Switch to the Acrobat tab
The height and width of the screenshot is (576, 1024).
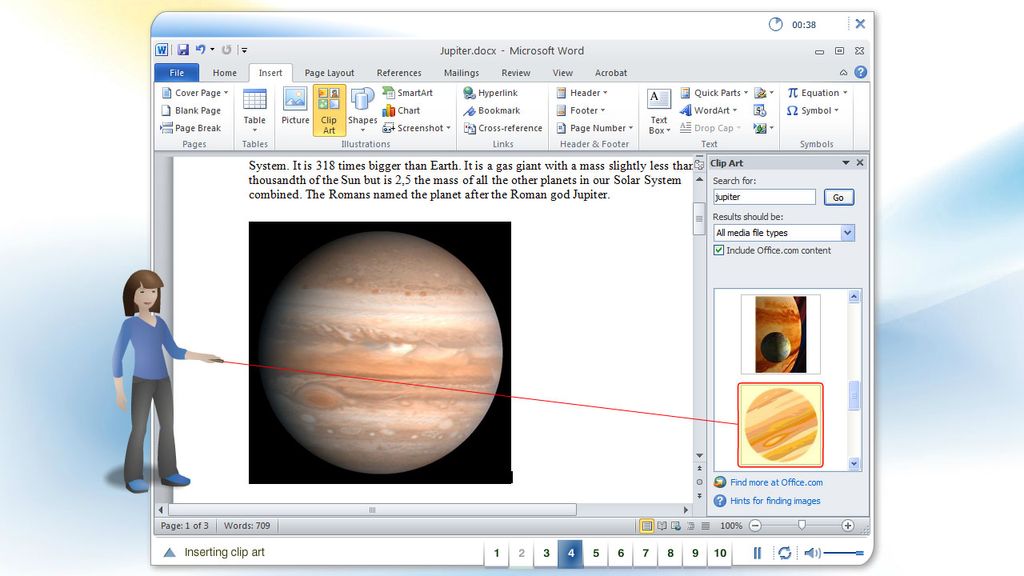pyautogui.click(x=611, y=72)
